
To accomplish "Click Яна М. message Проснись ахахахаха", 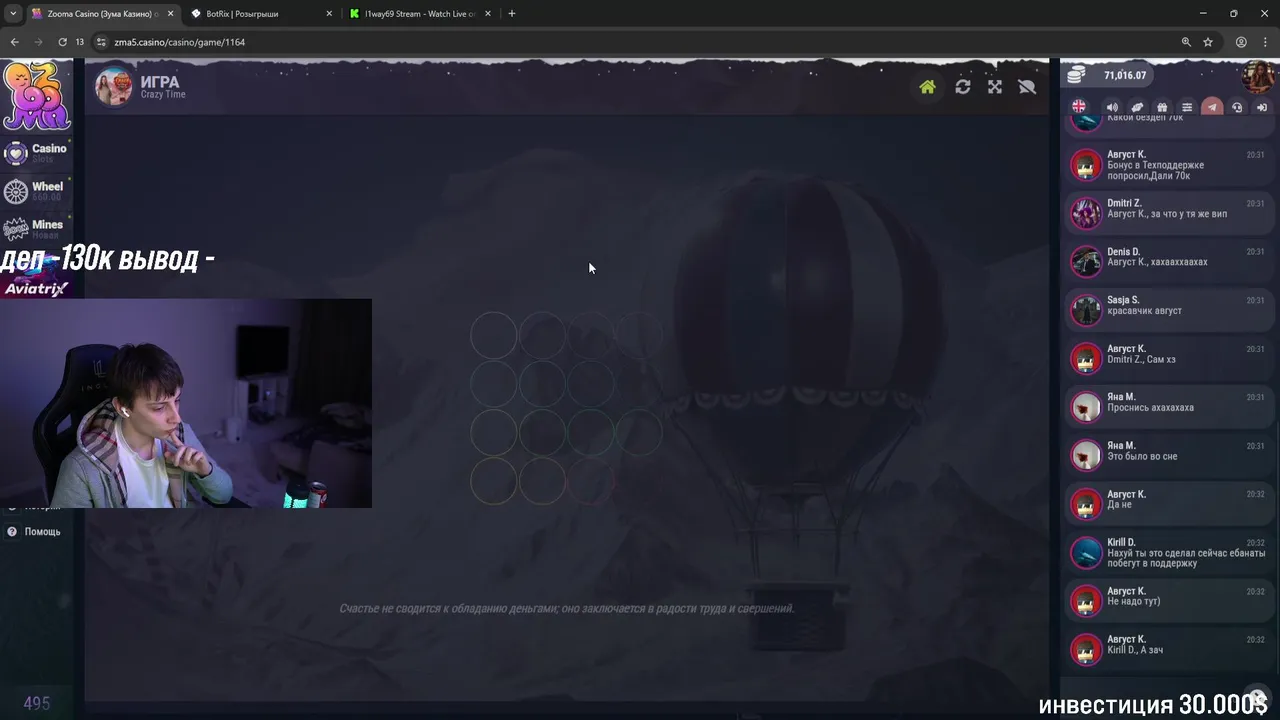I will [x=1168, y=407].
